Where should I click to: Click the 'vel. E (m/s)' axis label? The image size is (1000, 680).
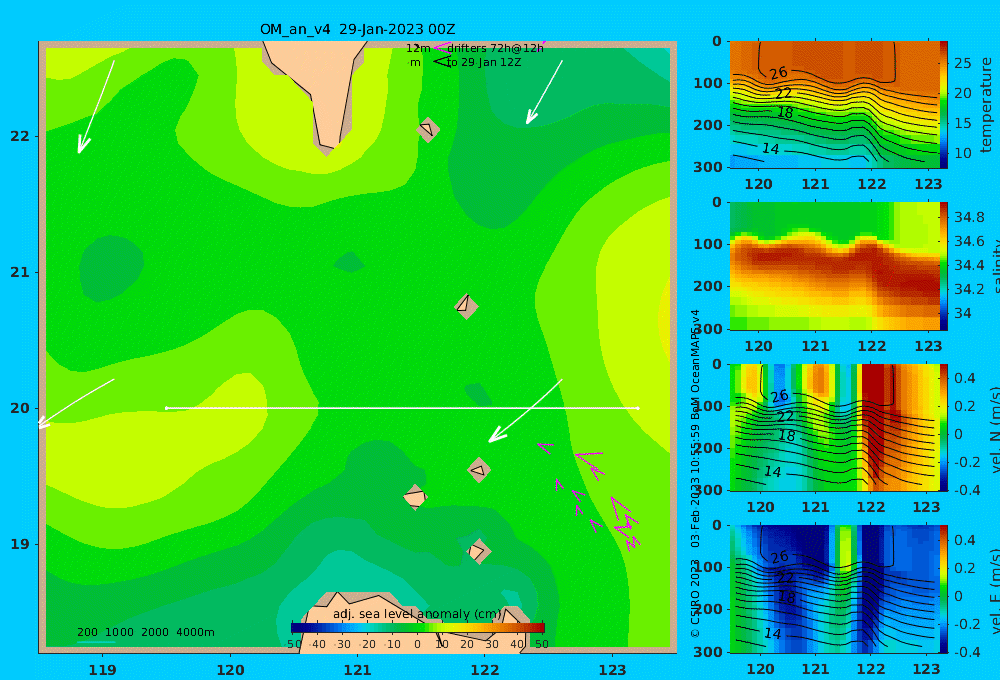995,591
